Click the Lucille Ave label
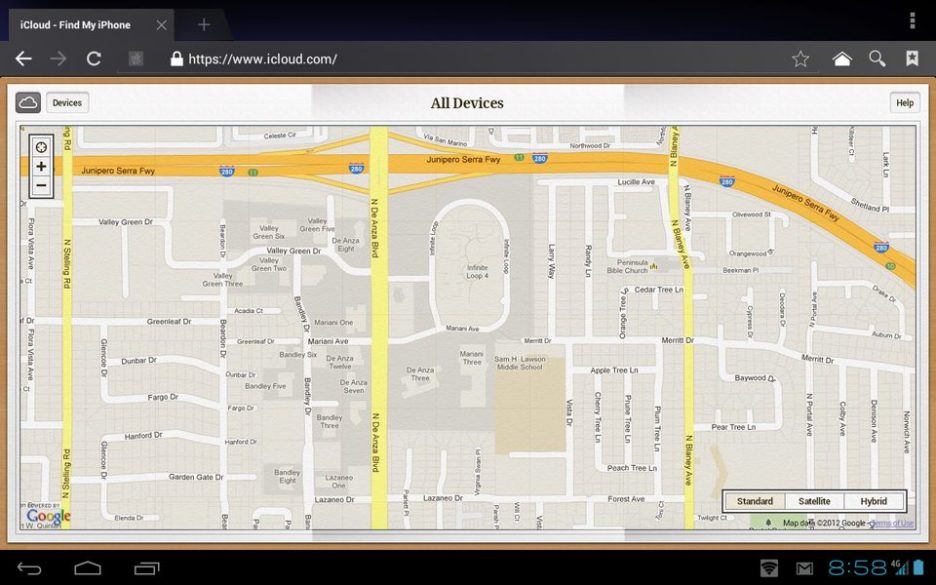 (x=636, y=181)
